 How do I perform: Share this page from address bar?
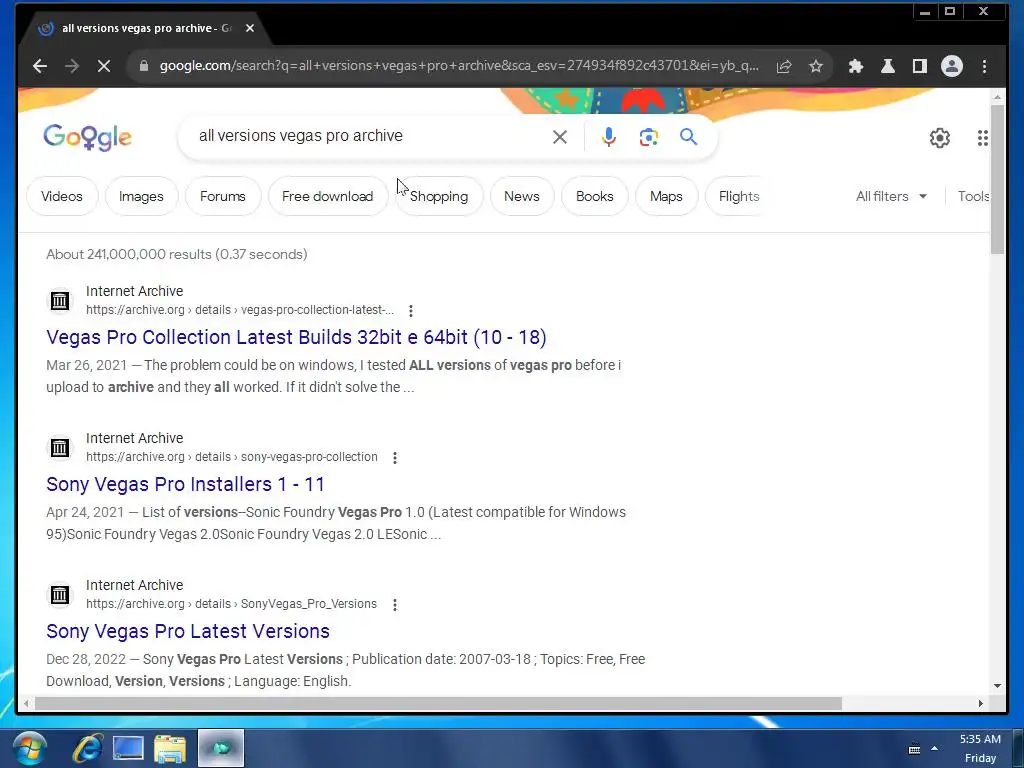click(784, 66)
